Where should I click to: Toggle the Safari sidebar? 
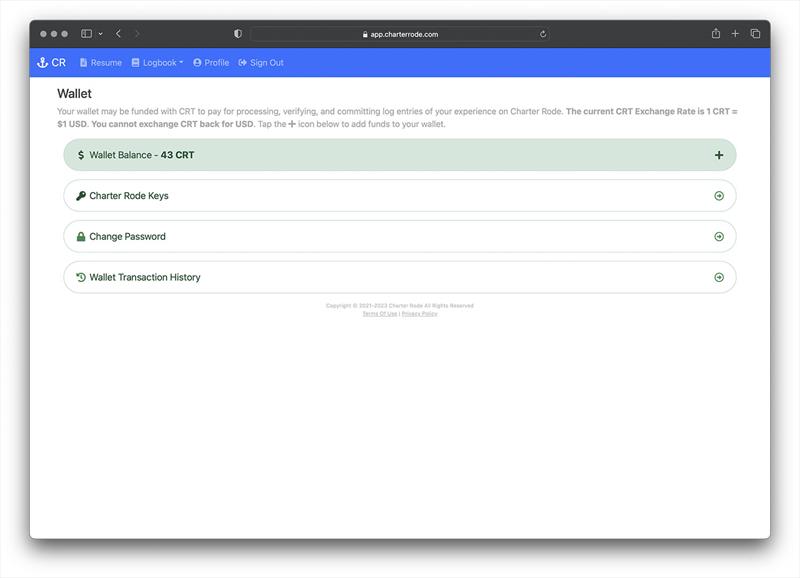coord(86,34)
